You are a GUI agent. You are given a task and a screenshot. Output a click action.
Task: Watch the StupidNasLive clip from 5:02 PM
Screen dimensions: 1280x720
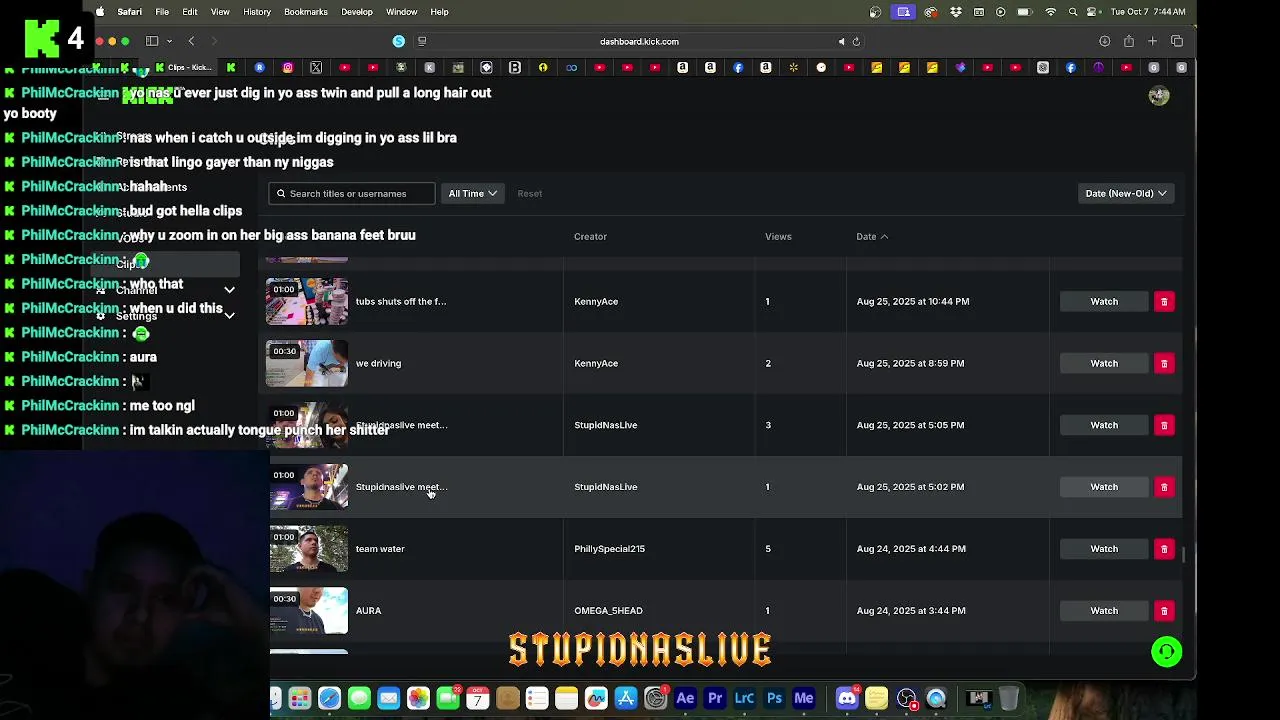coord(1104,487)
